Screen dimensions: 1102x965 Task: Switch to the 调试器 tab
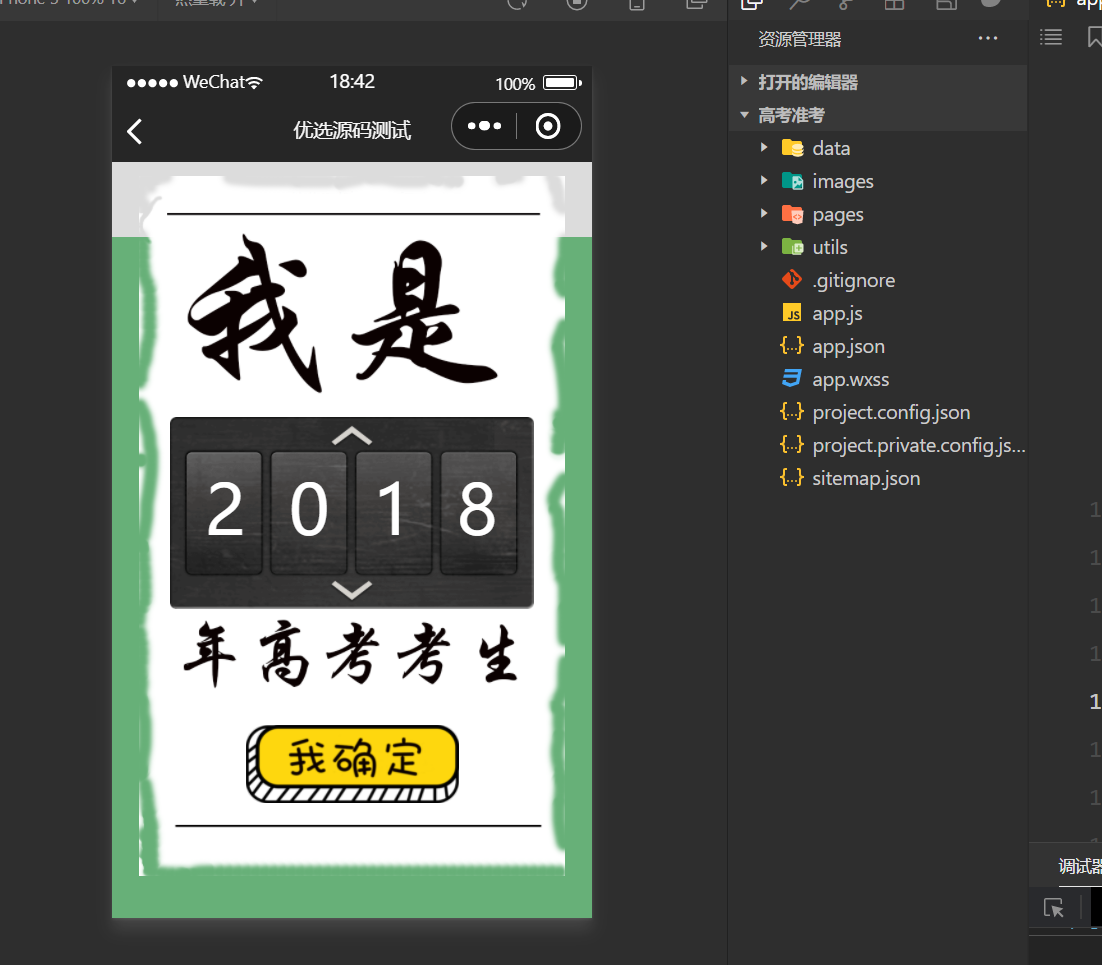1080,866
